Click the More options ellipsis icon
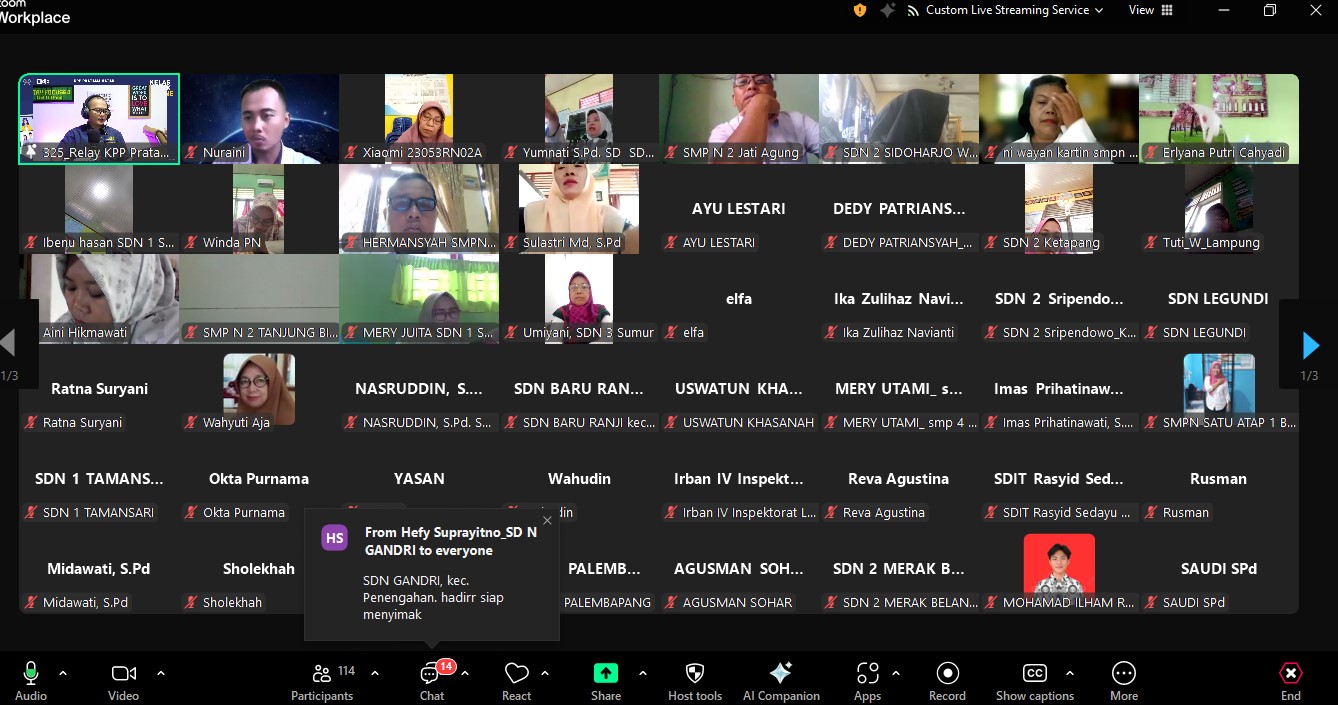This screenshot has width=1338, height=705. coord(1123,674)
